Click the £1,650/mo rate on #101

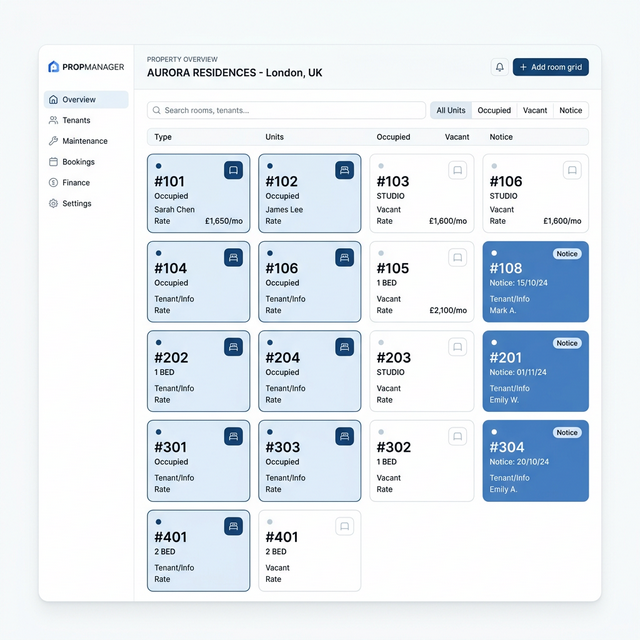coord(224,221)
